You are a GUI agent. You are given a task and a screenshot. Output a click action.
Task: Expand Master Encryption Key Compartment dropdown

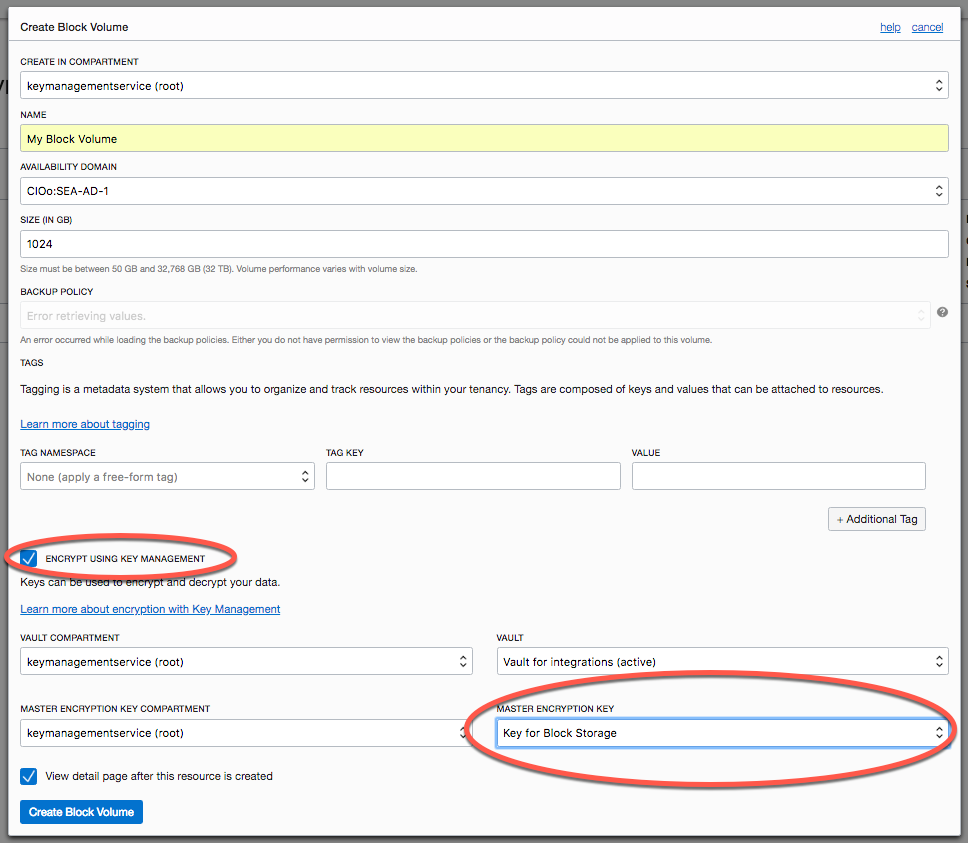[x=246, y=733]
